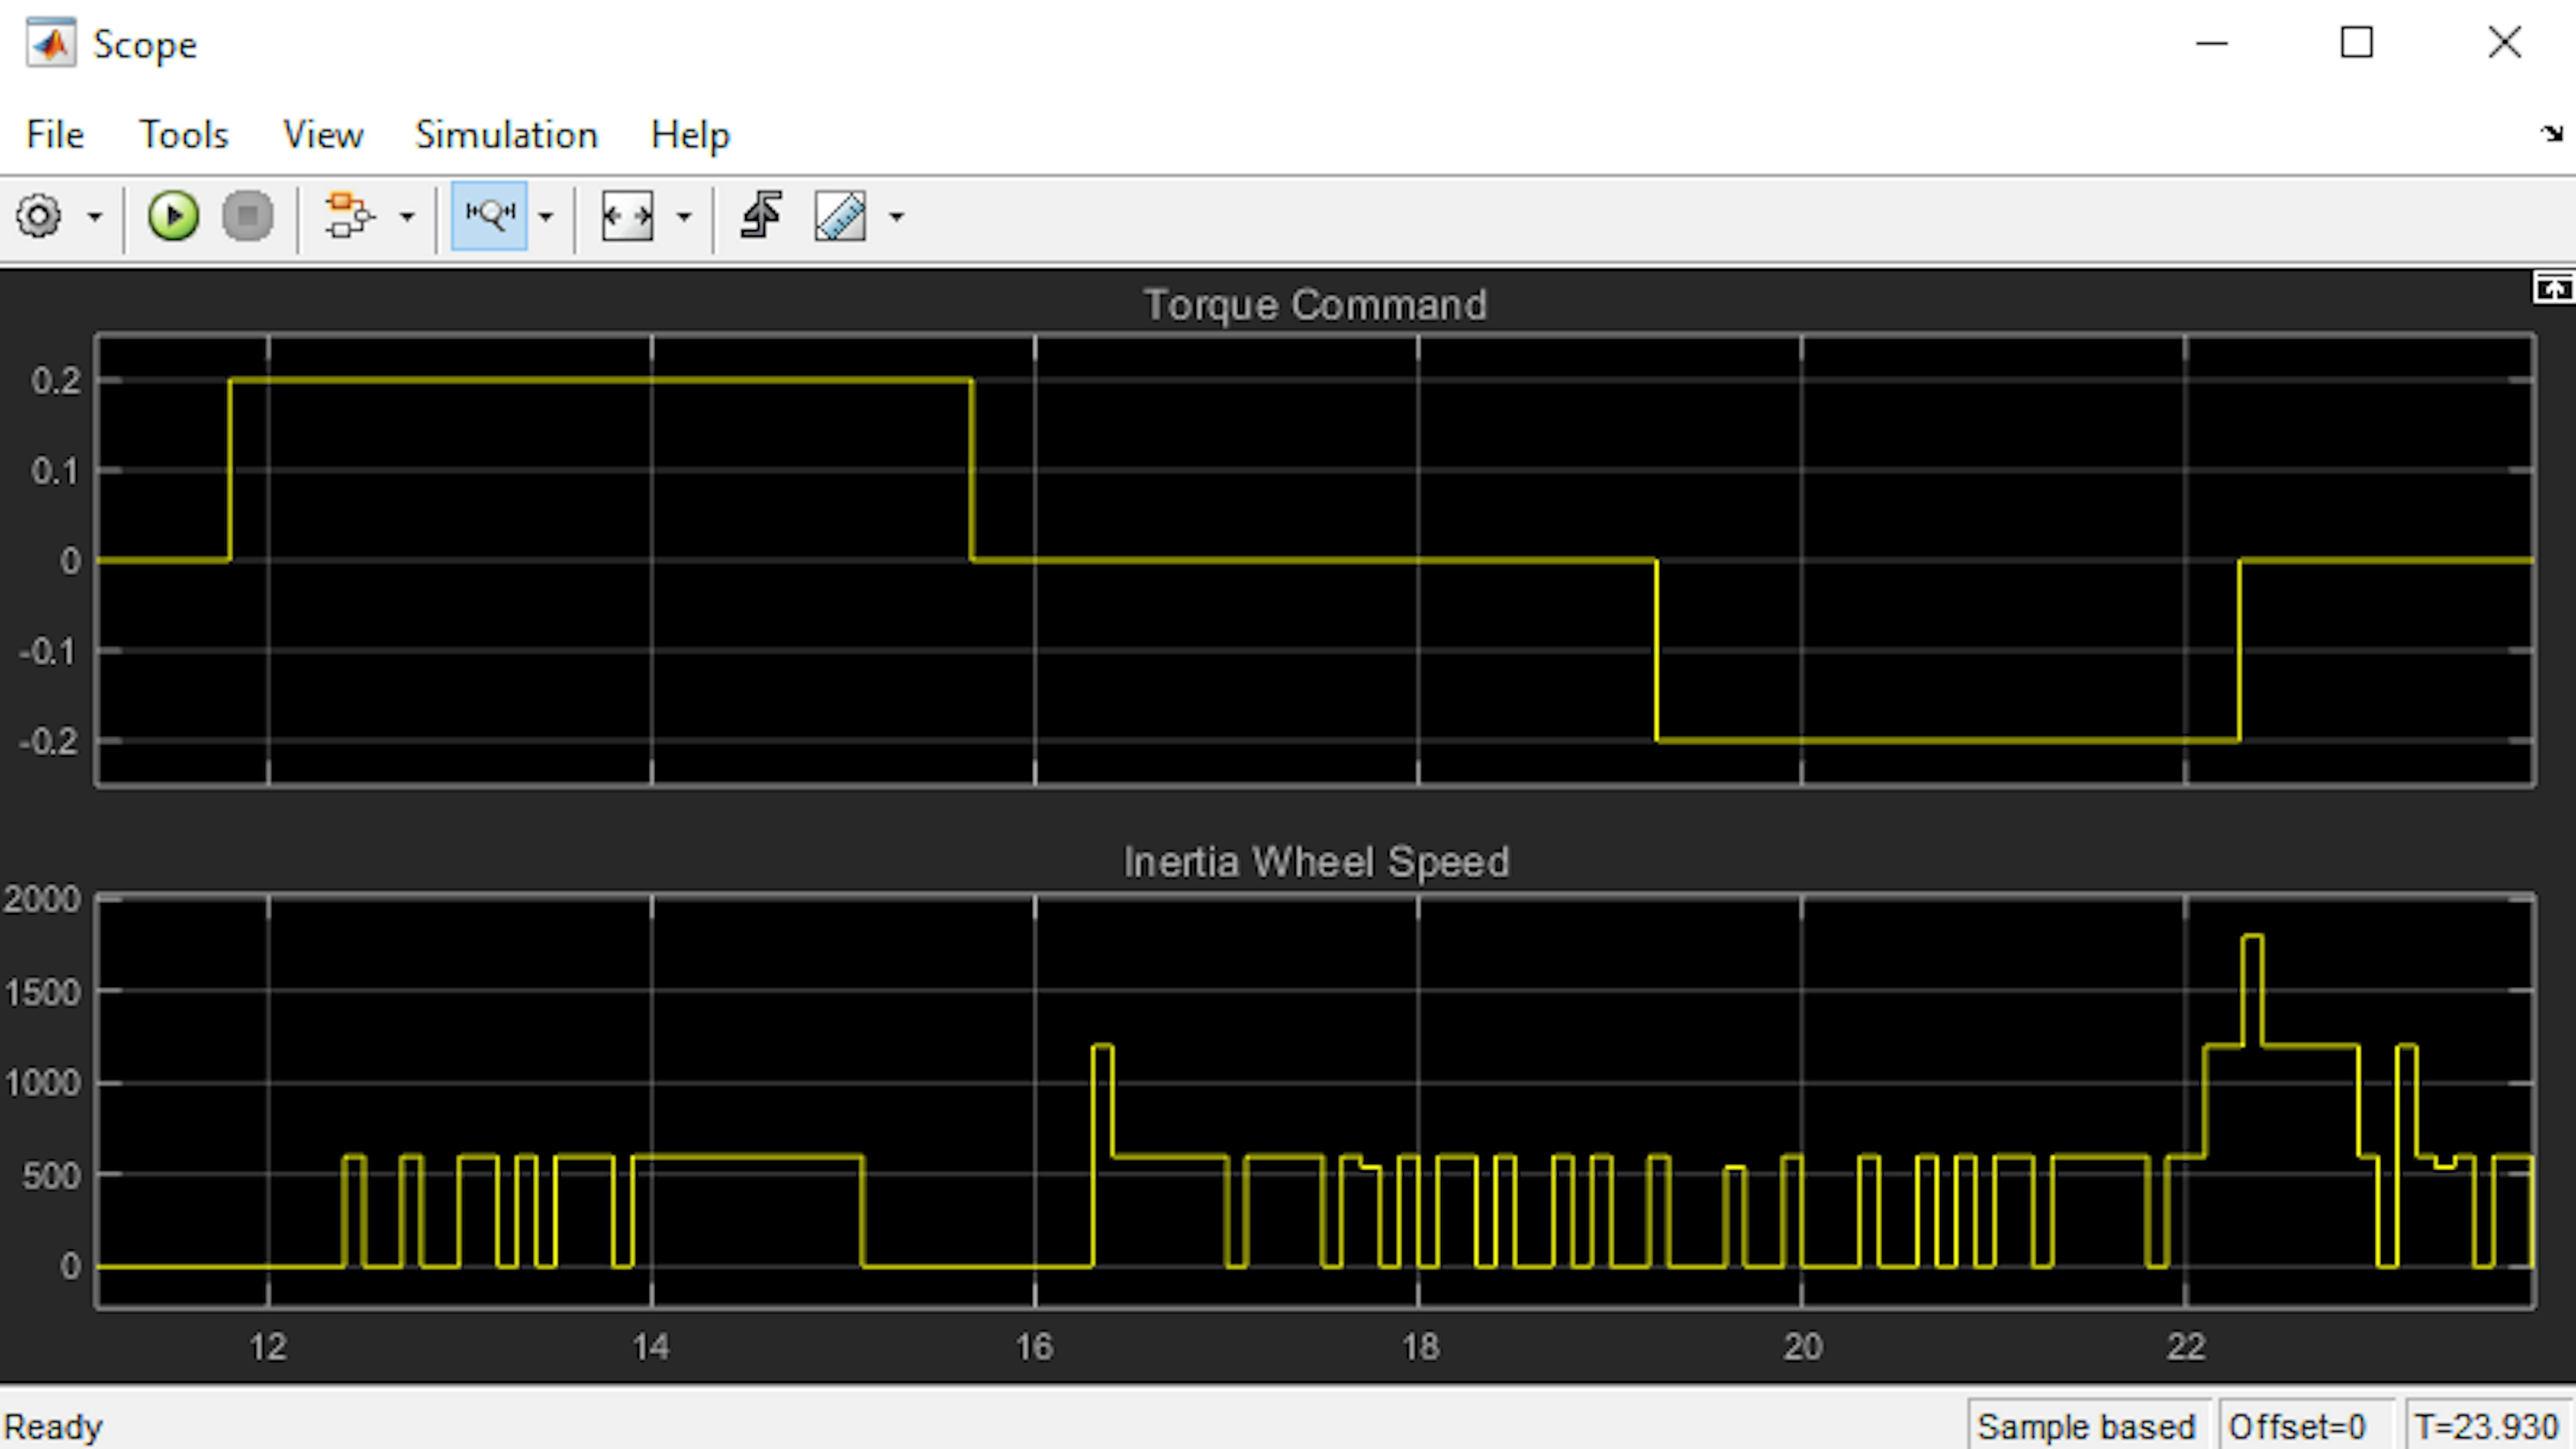Open the View menu
This screenshot has height=1449, width=2576.
coord(322,134)
